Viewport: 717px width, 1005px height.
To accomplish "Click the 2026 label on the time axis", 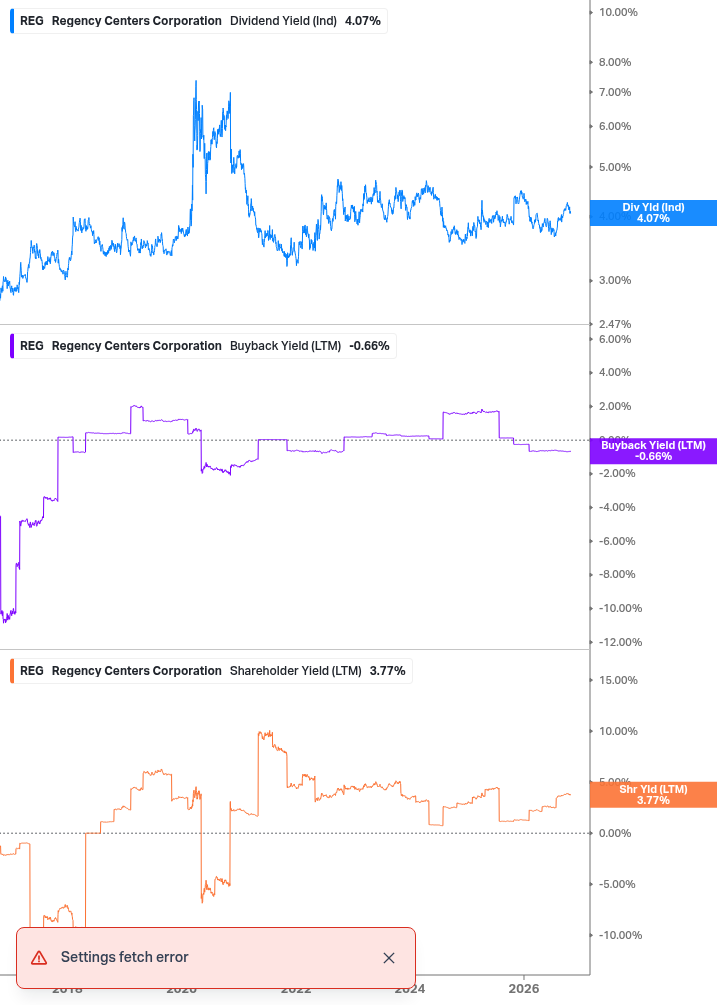I will [523, 989].
